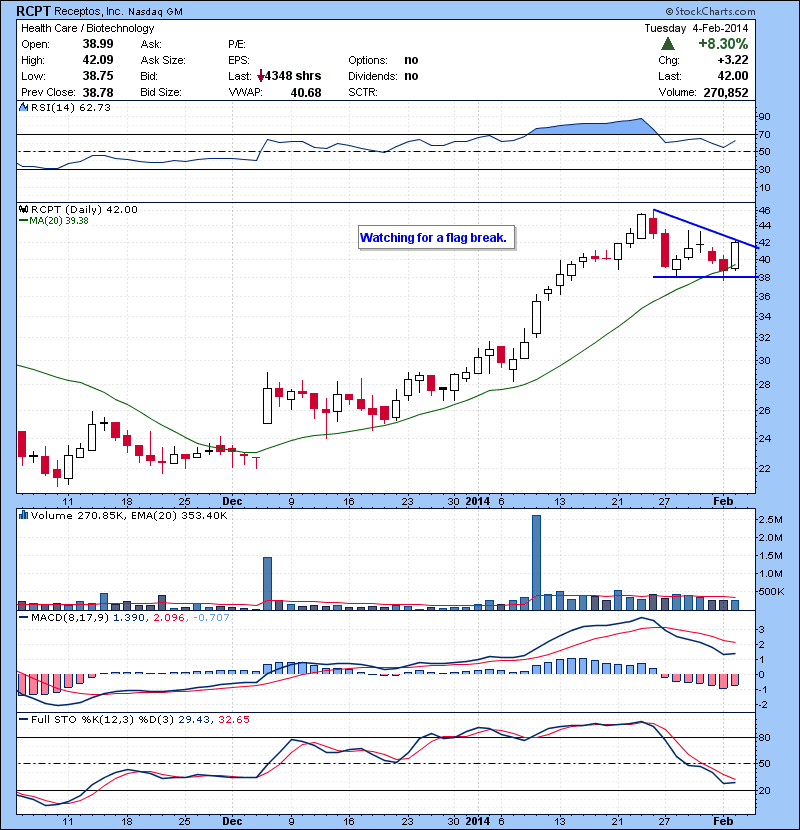The image size is (800, 830).
Task: Click the Full STO %D value 32.65
Action: point(233,720)
